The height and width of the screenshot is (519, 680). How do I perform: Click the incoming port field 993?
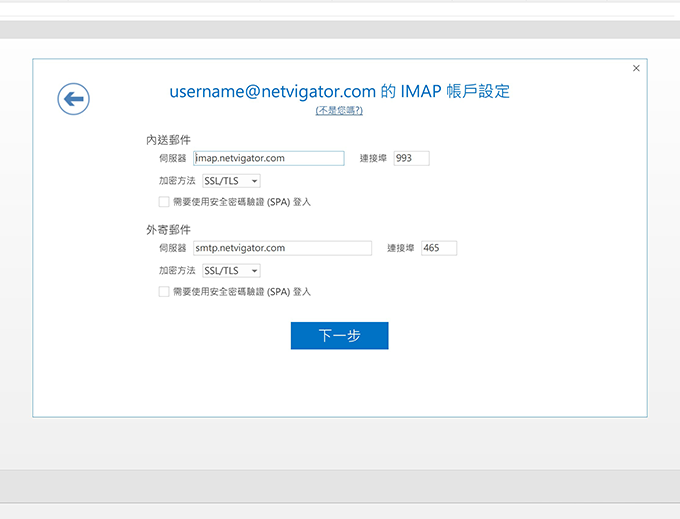point(412,158)
